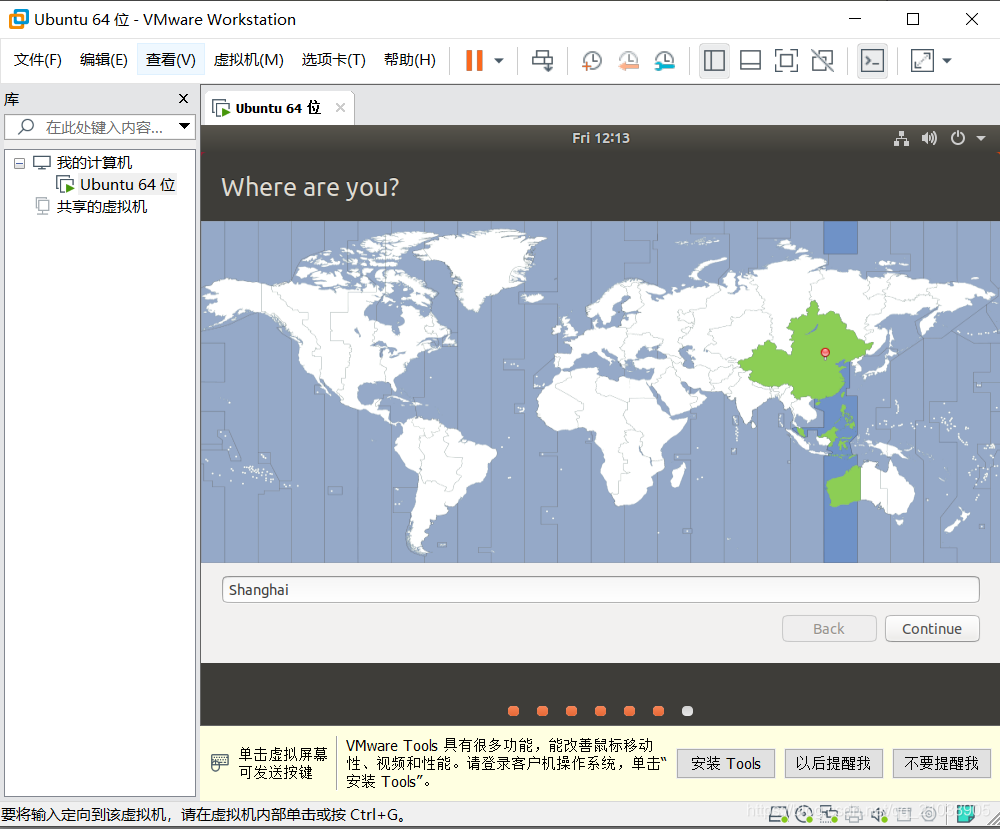Viewport: 1000px width, 829px height.
Task: Enter full screen mode
Action: [786, 61]
